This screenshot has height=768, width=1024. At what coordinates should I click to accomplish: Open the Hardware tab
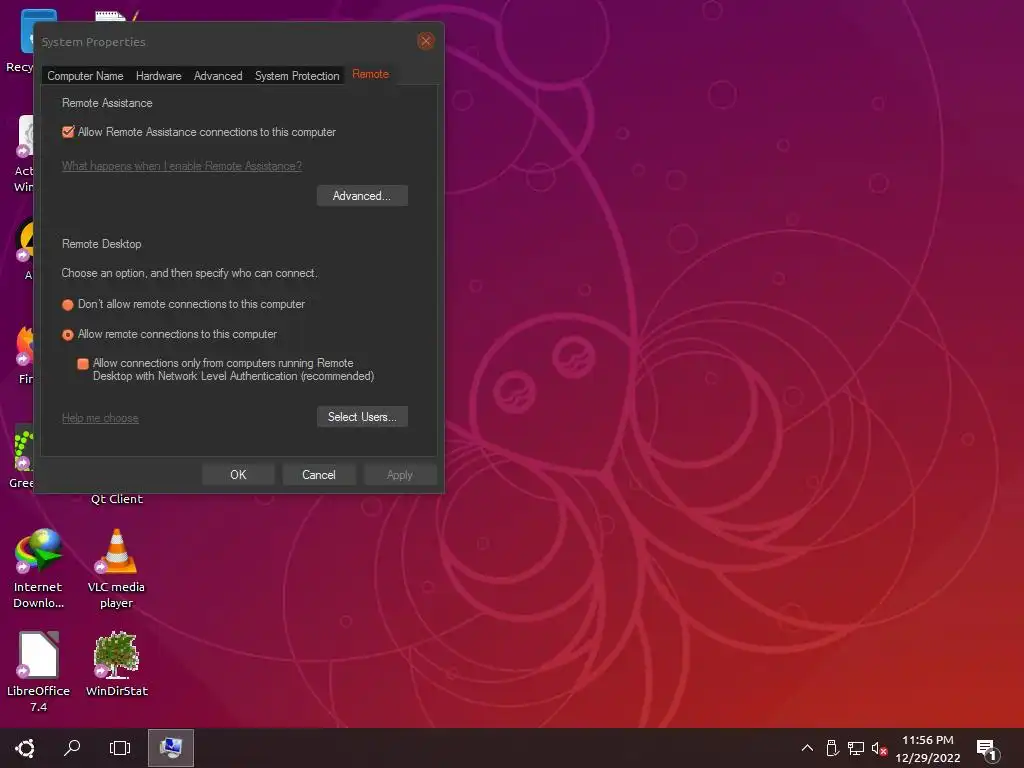pyautogui.click(x=159, y=76)
